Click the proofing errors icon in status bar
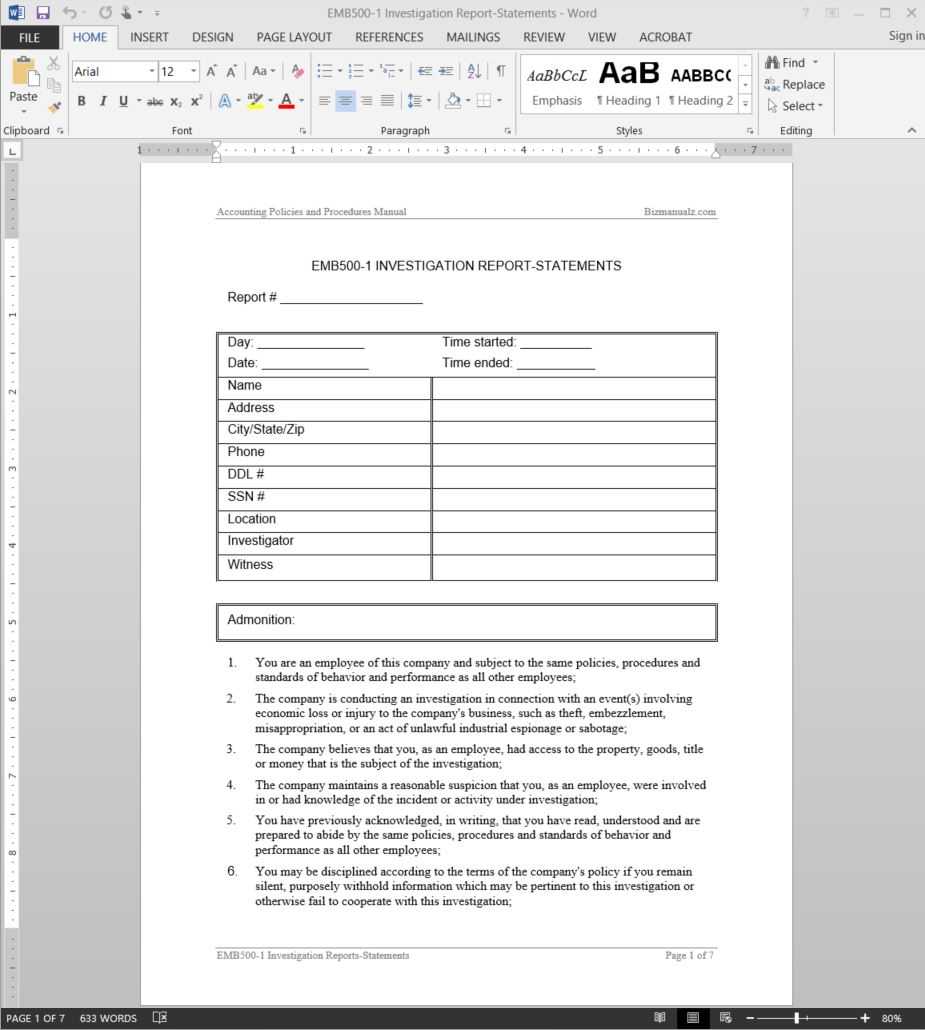 point(160,1018)
